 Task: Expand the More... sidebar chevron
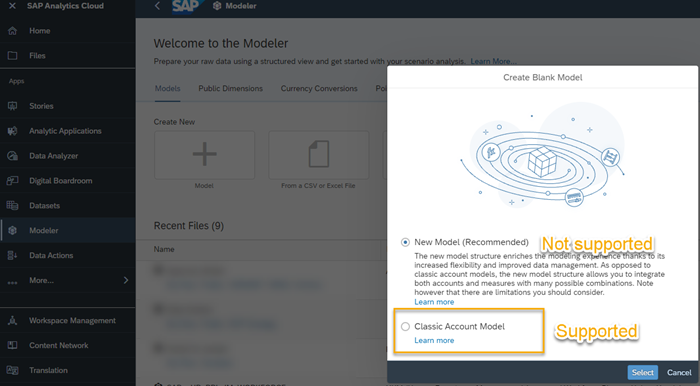click(126, 280)
